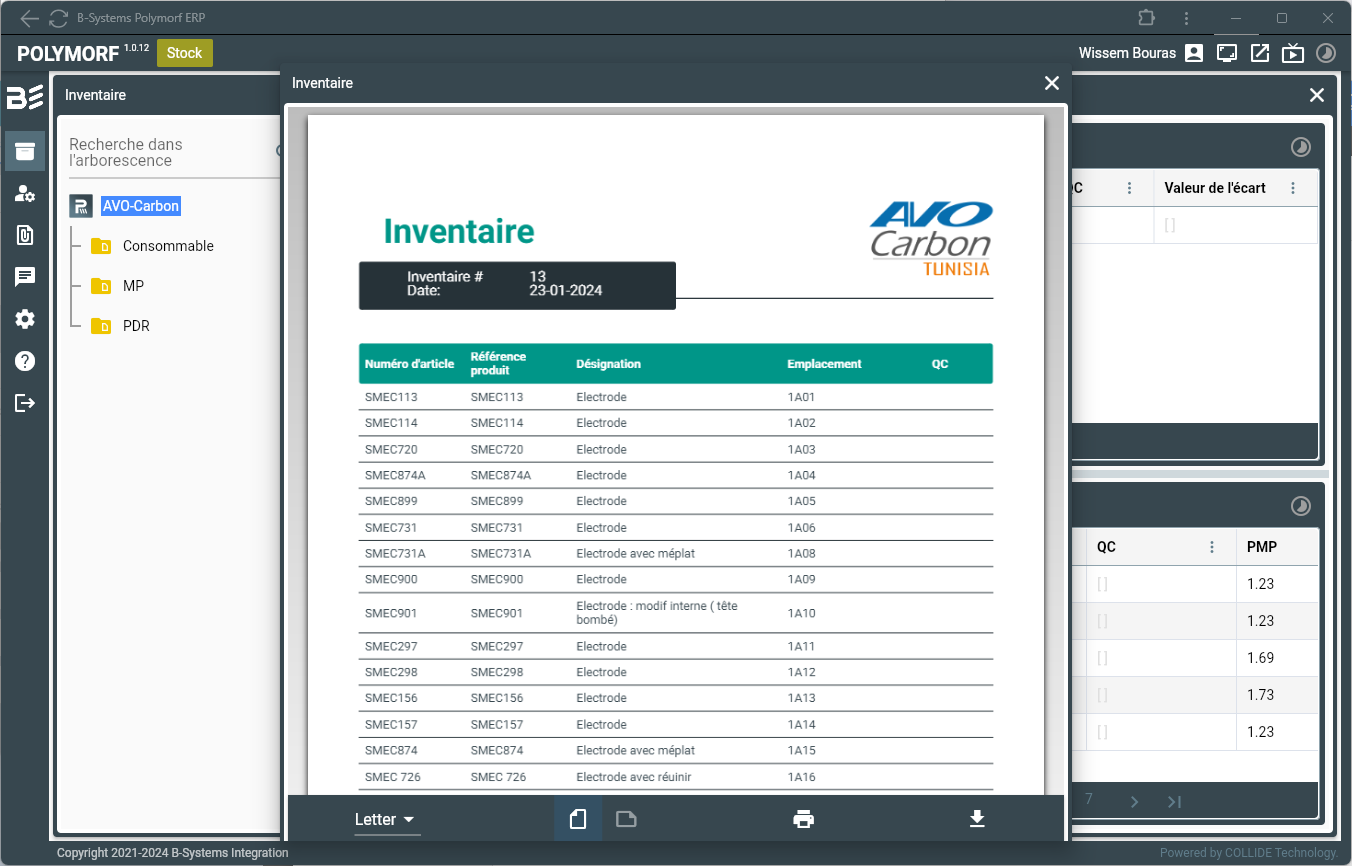
Task: Open the help question mark icon
Action: point(25,361)
